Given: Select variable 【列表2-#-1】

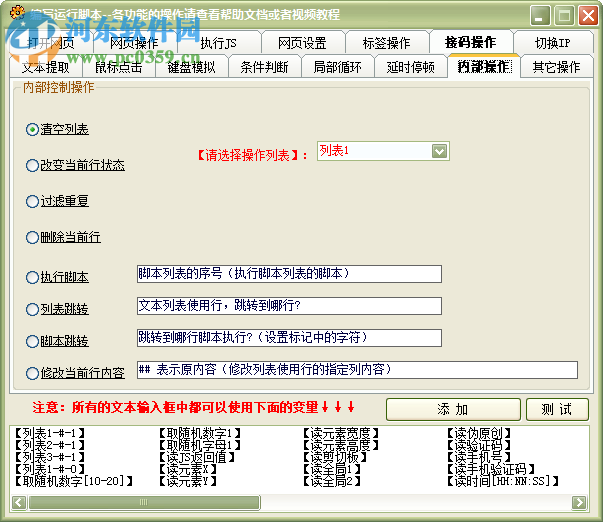Looking at the screenshot, I should point(50,445).
